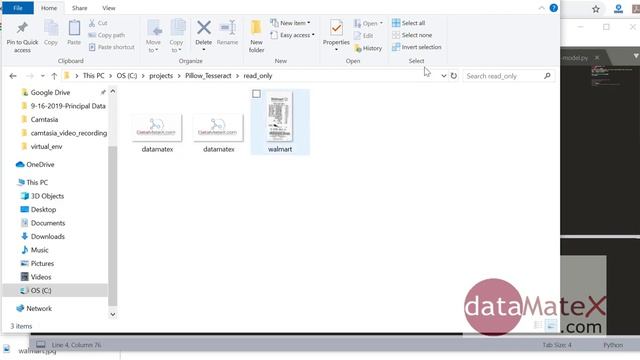Switch to the Share tab
The width and height of the screenshot is (640, 360).
(x=80, y=8)
